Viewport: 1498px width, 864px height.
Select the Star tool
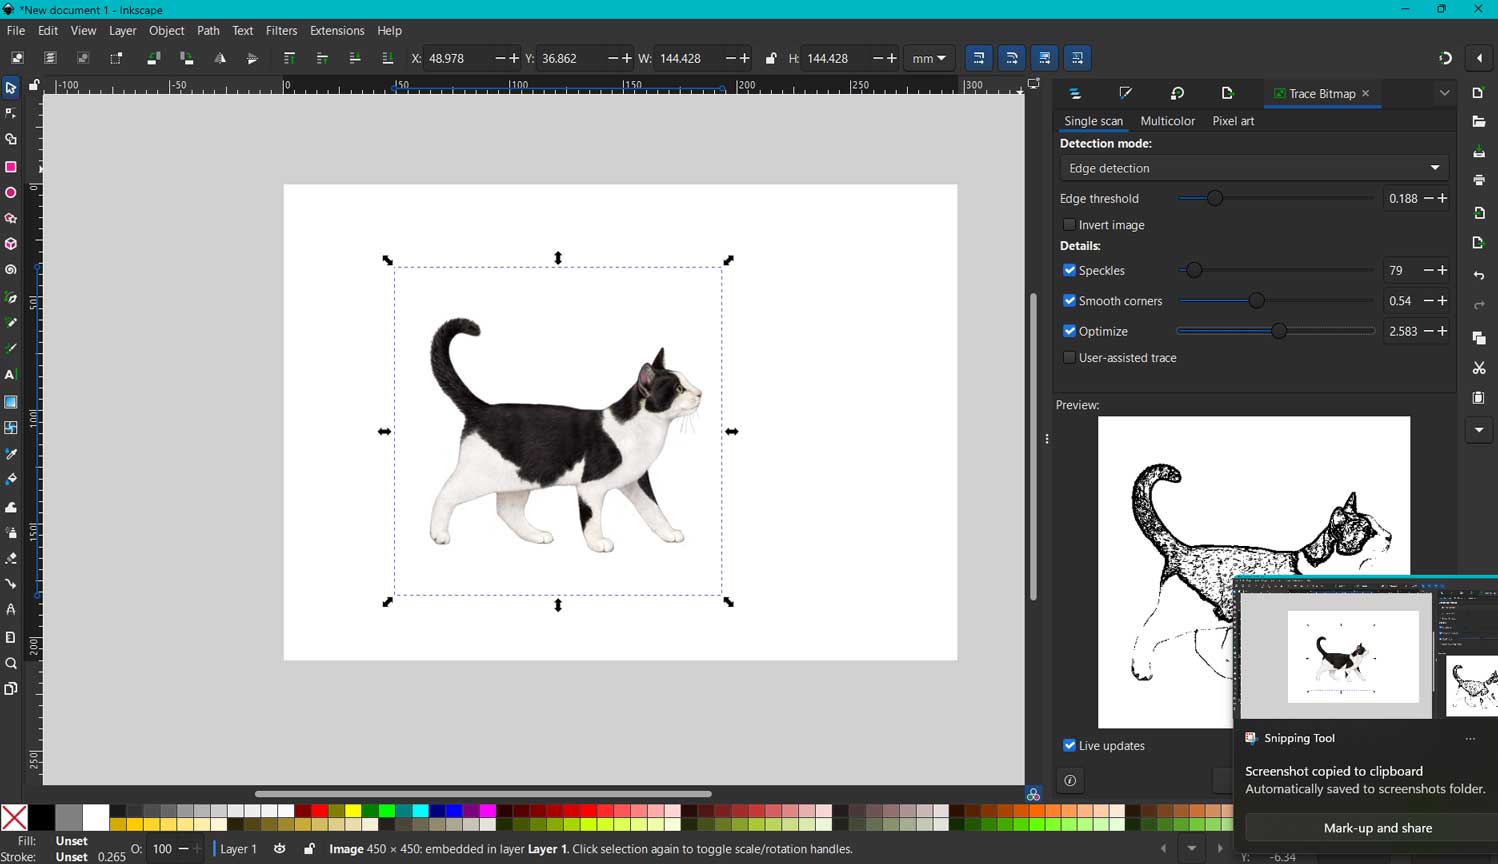click(11, 218)
